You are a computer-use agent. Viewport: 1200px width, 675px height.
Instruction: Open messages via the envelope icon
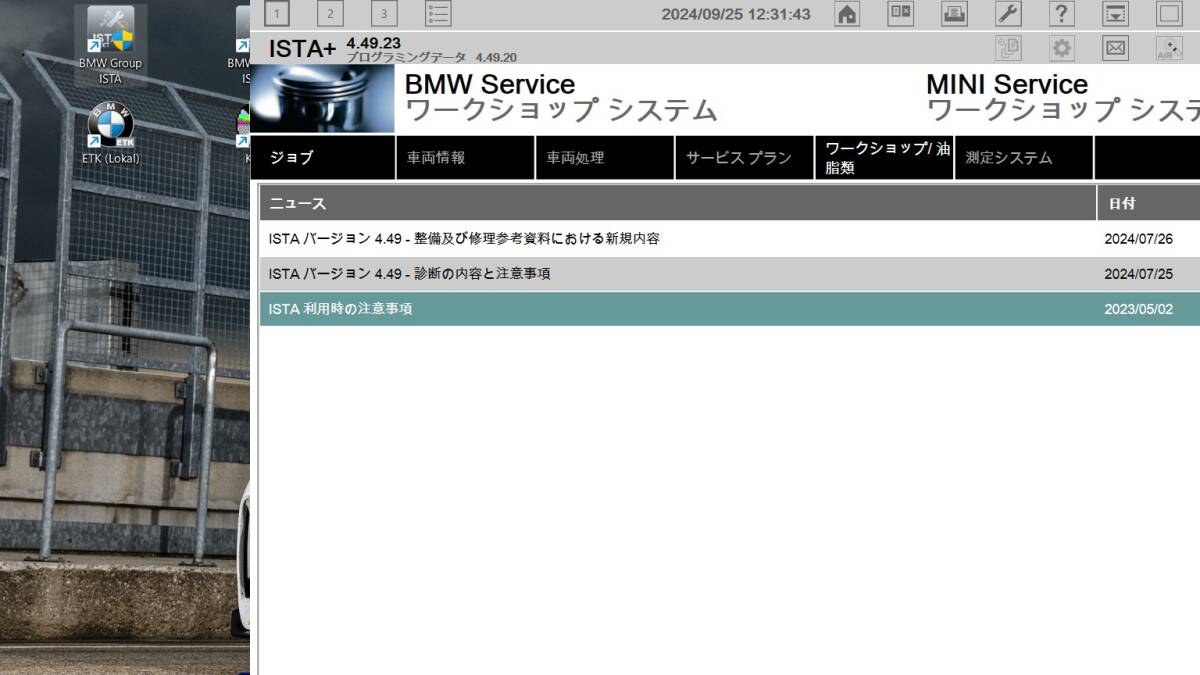click(x=1115, y=47)
